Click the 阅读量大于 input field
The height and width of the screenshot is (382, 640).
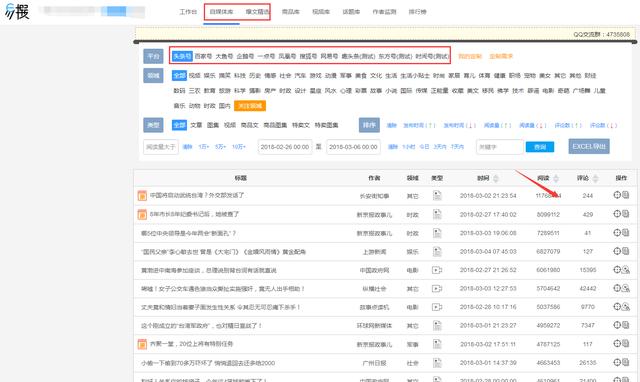[x=161, y=147]
